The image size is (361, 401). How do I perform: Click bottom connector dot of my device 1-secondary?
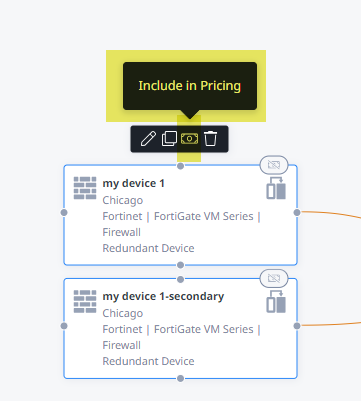click(180, 378)
